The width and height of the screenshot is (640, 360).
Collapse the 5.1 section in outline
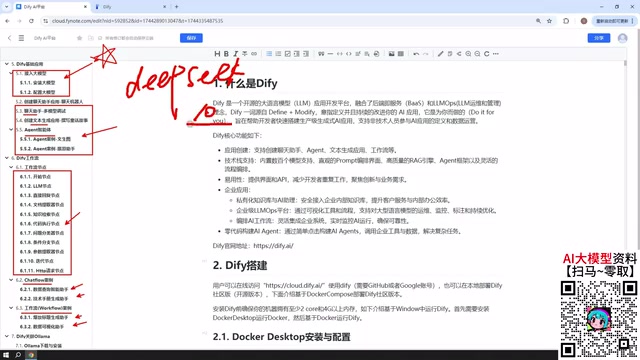[x=11, y=73]
